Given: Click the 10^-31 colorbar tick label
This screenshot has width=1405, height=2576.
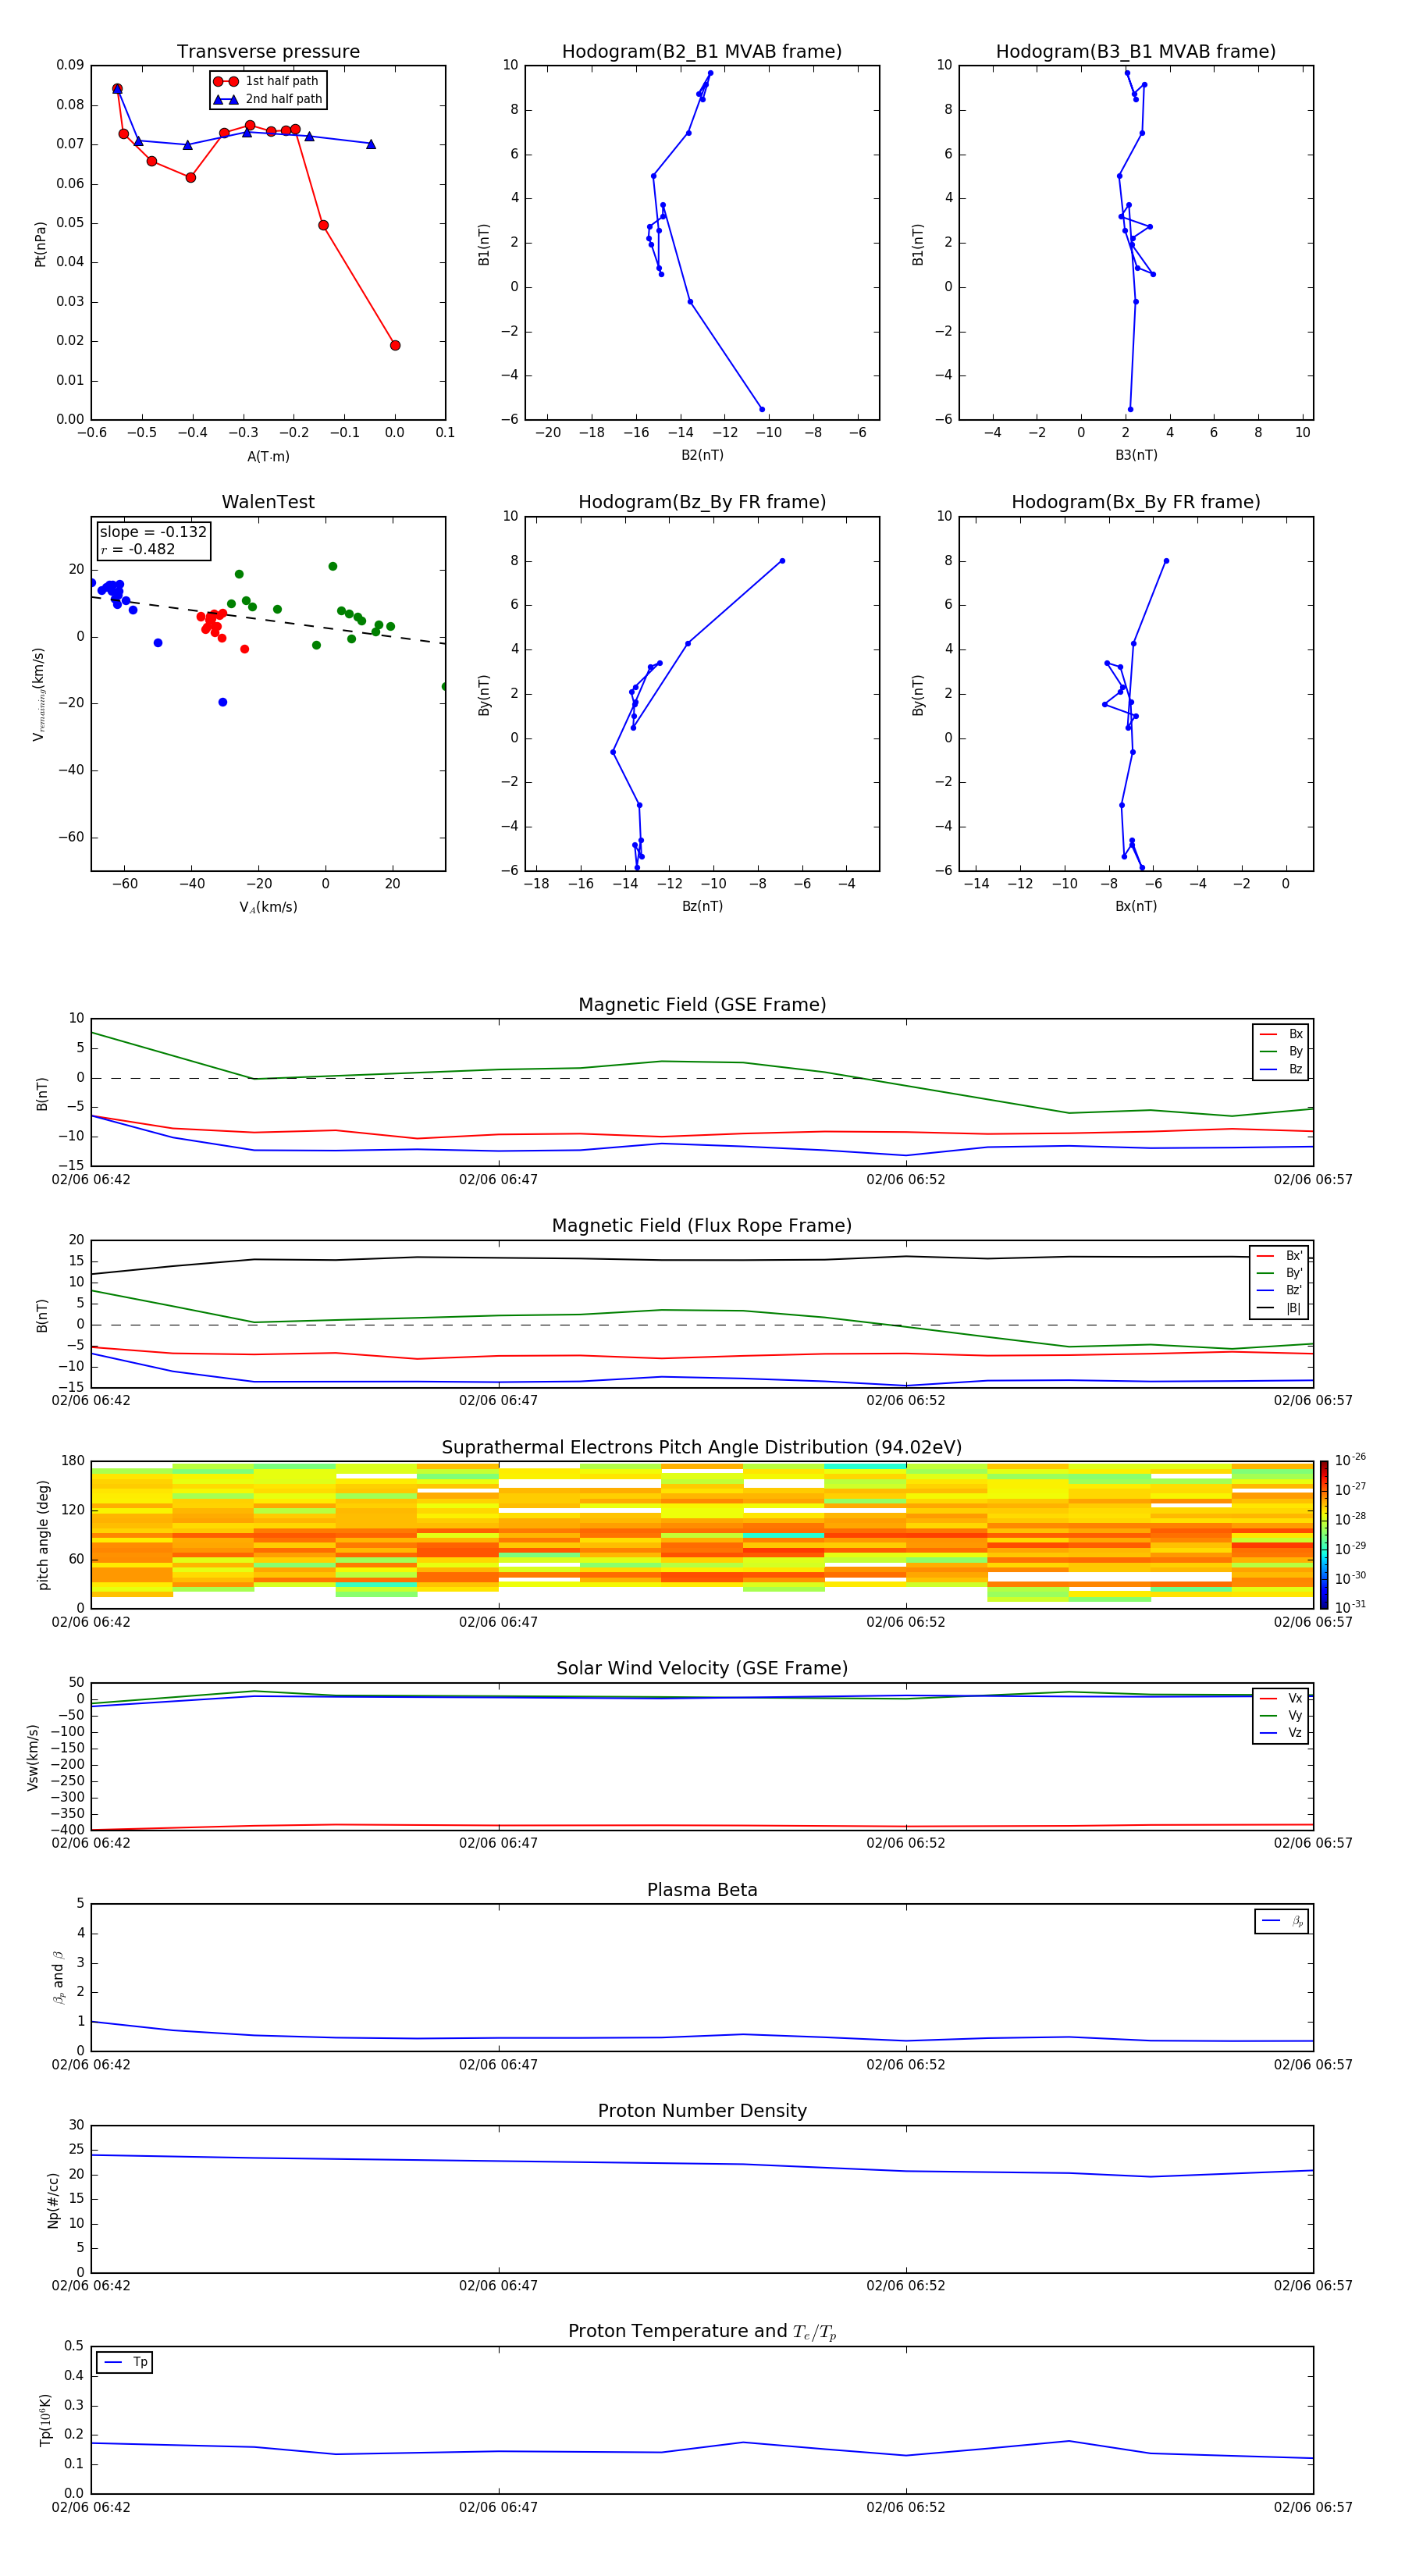Looking at the screenshot, I should pos(1350,1607).
